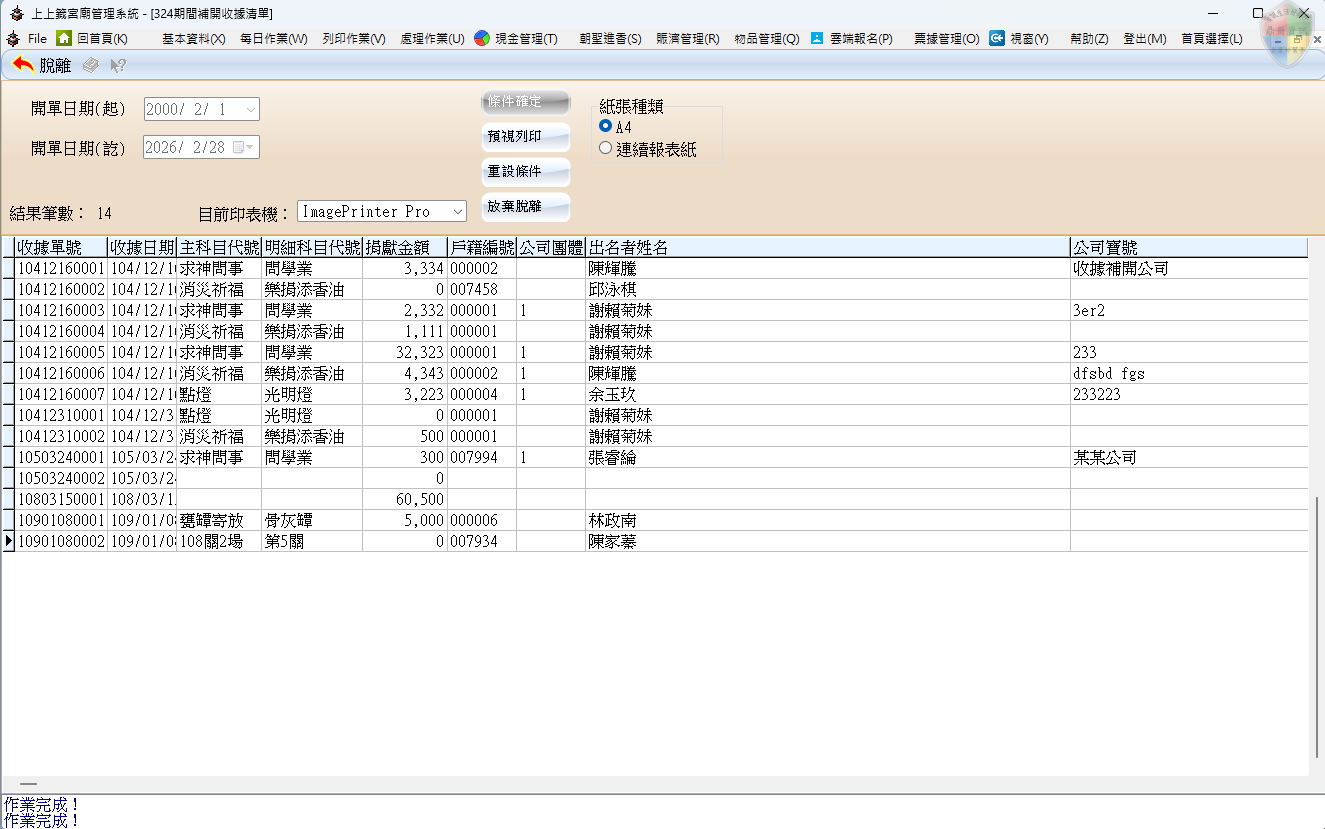Select the A4 paper type option

click(x=605, y=126)
